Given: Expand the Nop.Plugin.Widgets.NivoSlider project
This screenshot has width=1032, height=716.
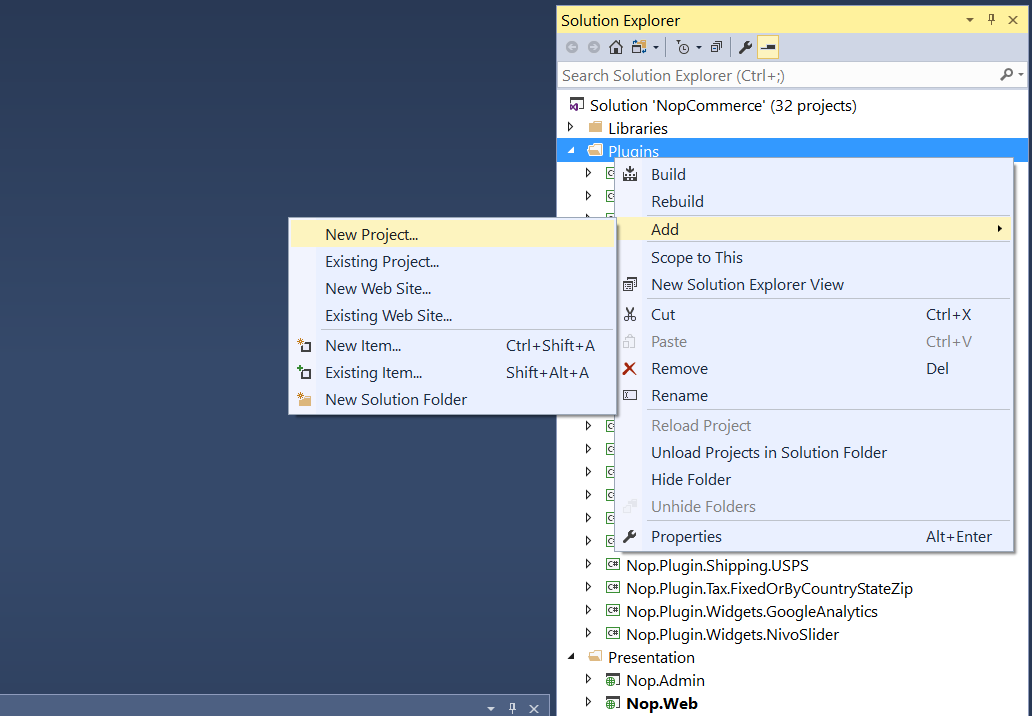Looking at the screenshot, I should [588, 633].
